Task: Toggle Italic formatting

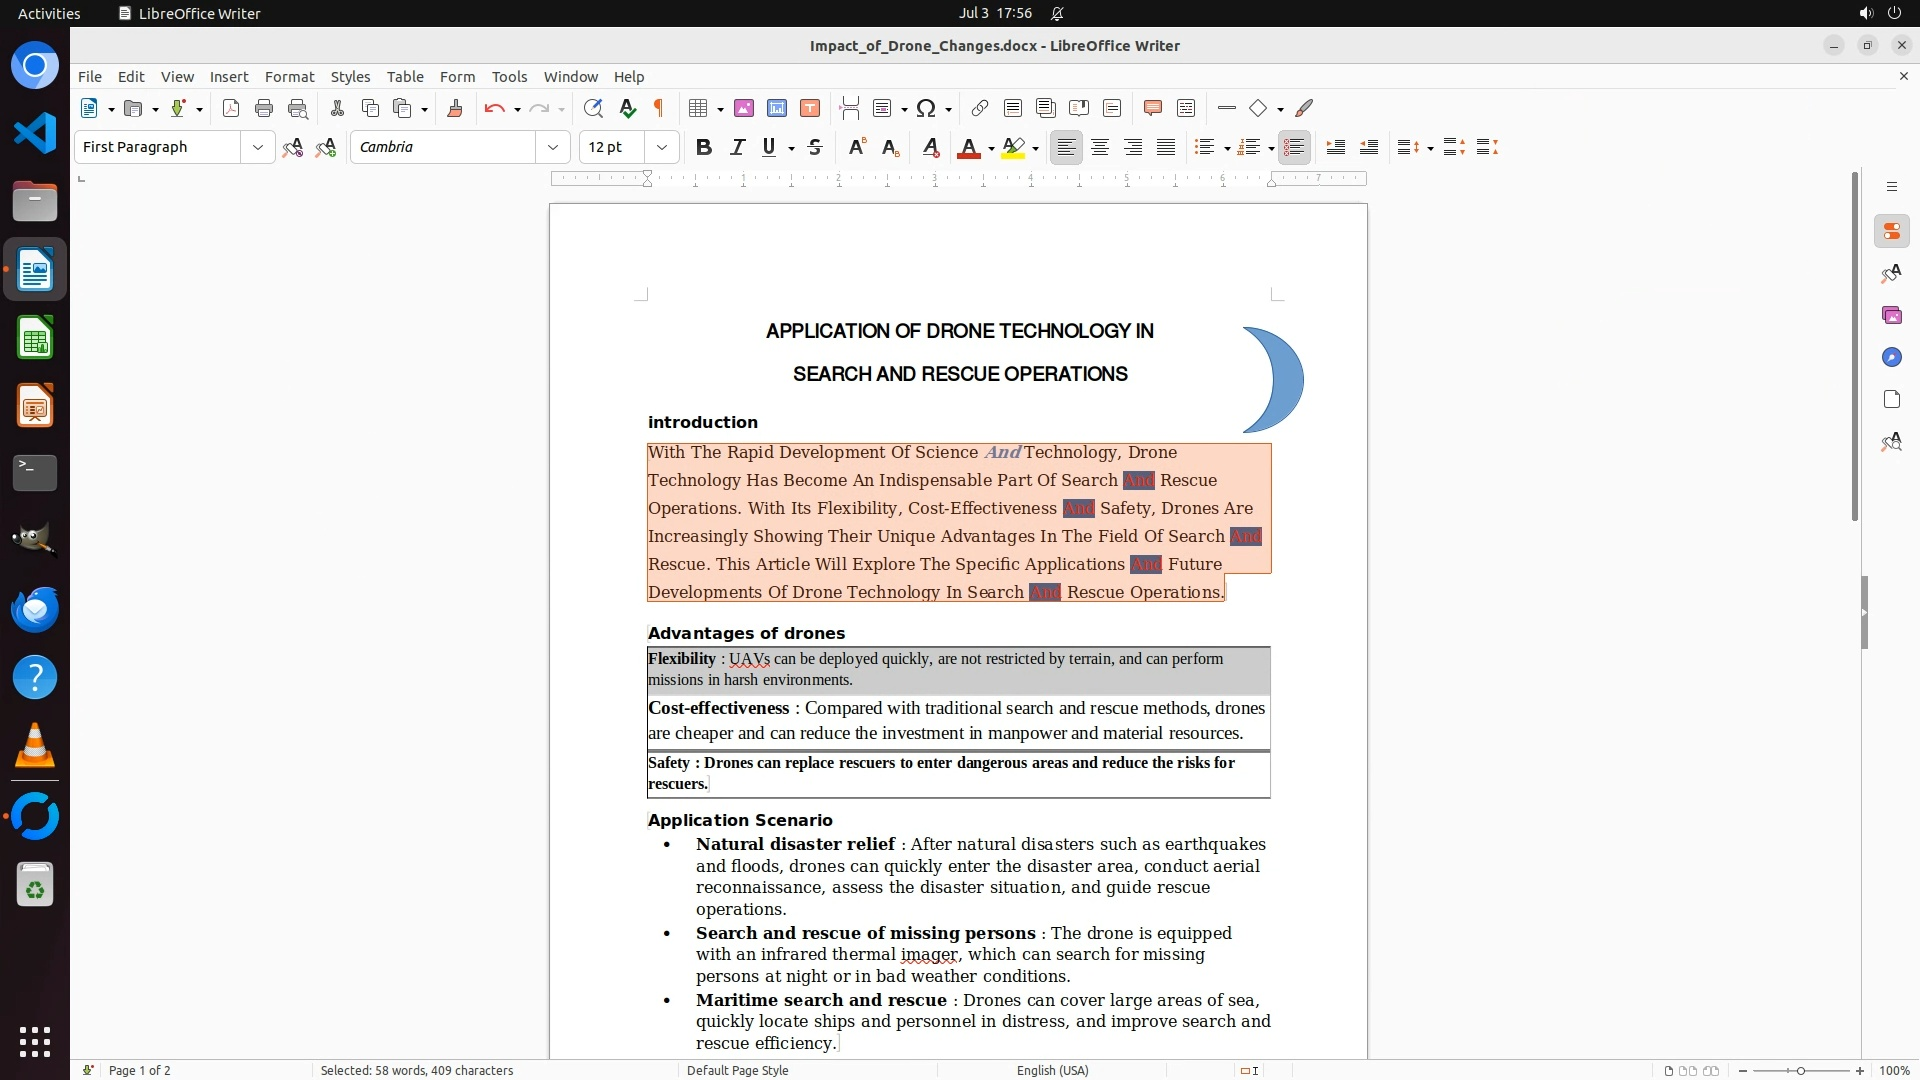Action: click(737, 147)
